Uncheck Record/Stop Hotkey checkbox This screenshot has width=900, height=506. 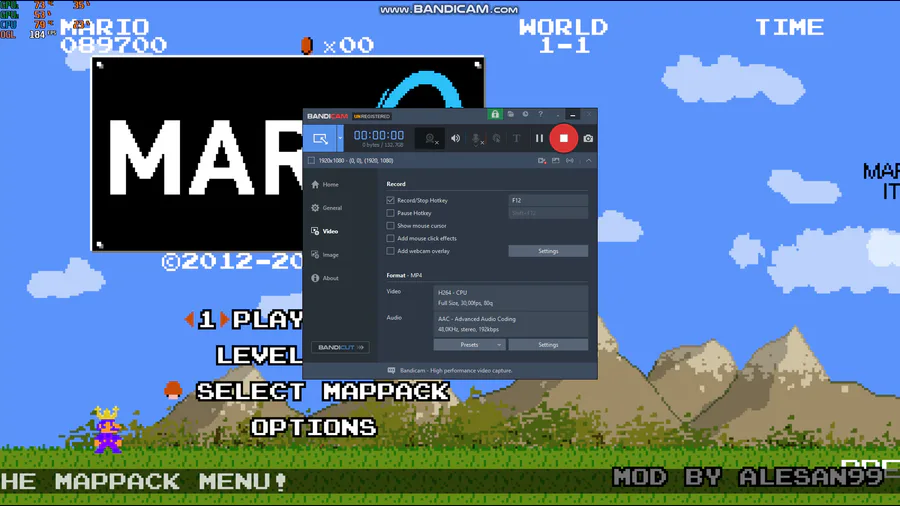390,200
